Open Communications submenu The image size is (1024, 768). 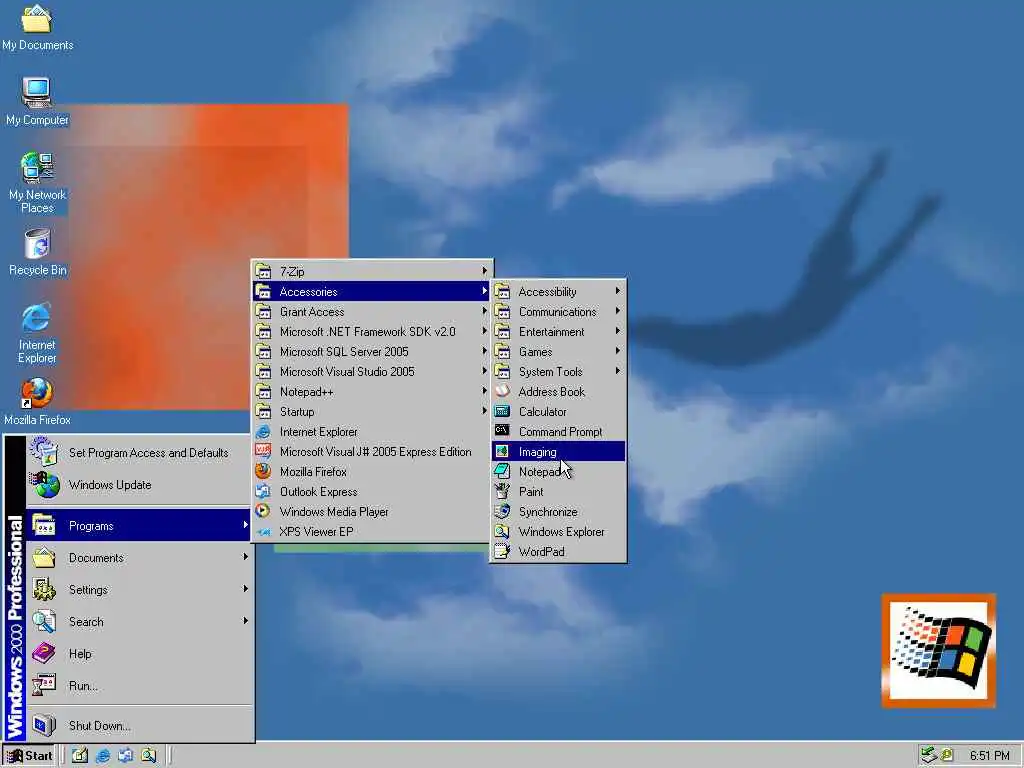click(558, 312)
